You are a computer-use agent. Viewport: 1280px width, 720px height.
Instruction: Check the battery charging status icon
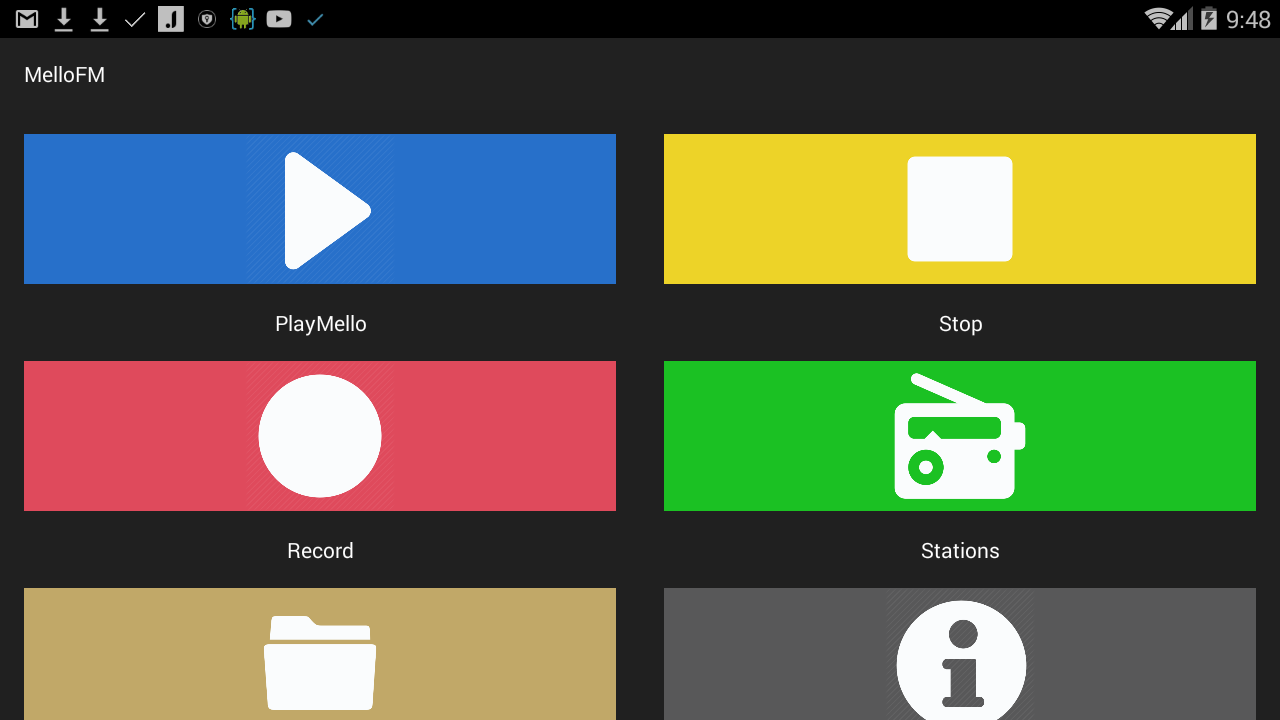pos(1209,19)
